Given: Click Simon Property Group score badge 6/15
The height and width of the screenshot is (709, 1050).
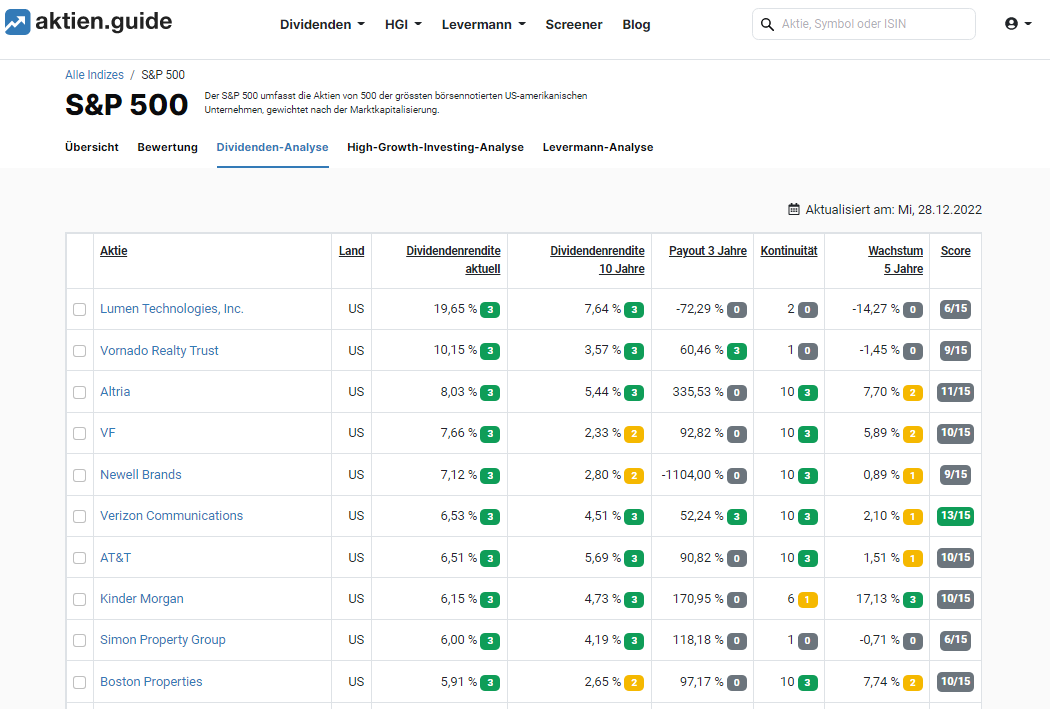Looking at the screenshot, I should 955,639.
